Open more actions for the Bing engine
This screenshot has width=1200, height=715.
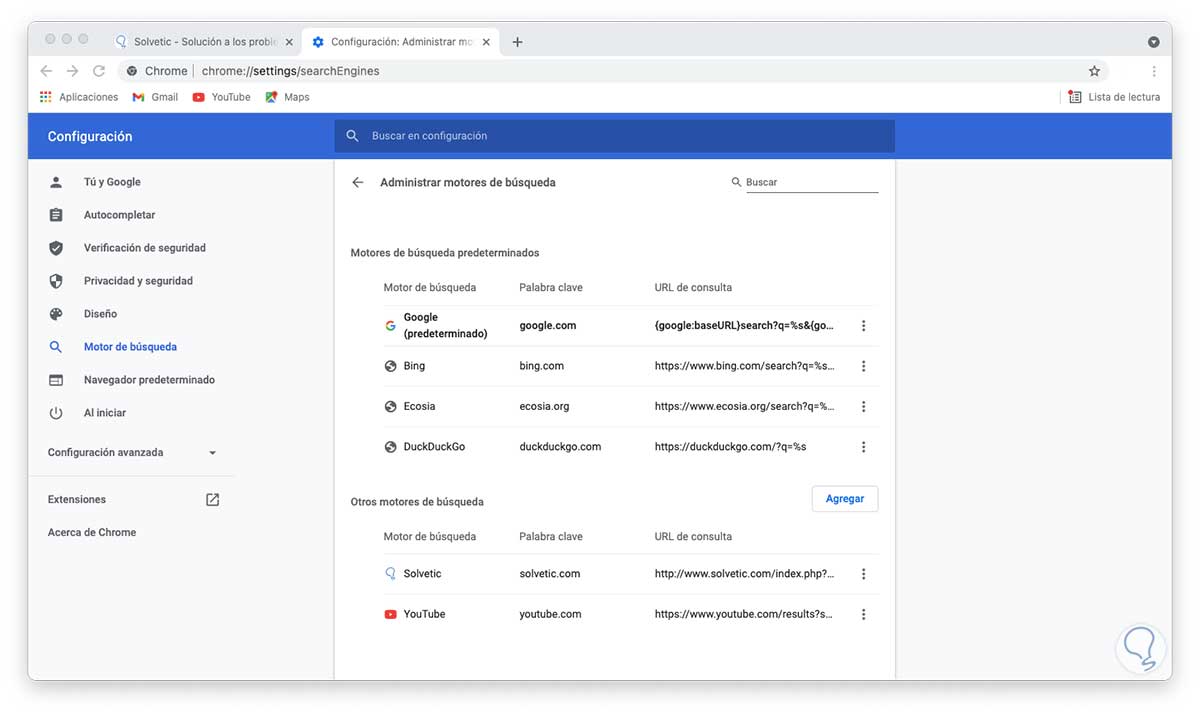(x=863, y=366)
